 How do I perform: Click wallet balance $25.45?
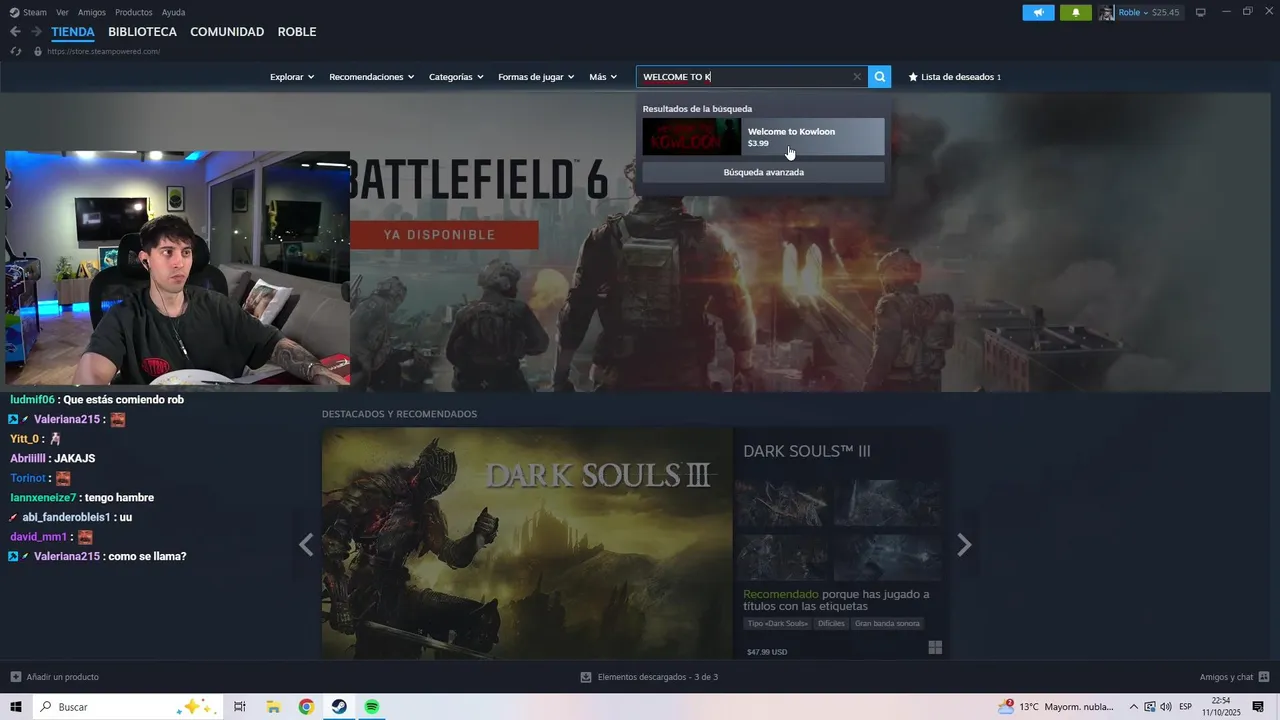[1165, 12]
